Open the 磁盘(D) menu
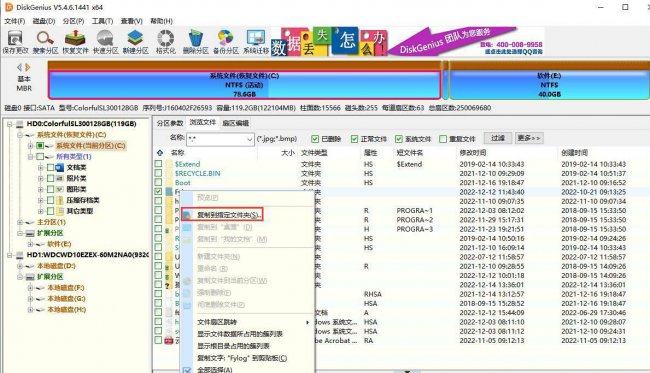The image size is (650, 373). [x=44, y=21]
